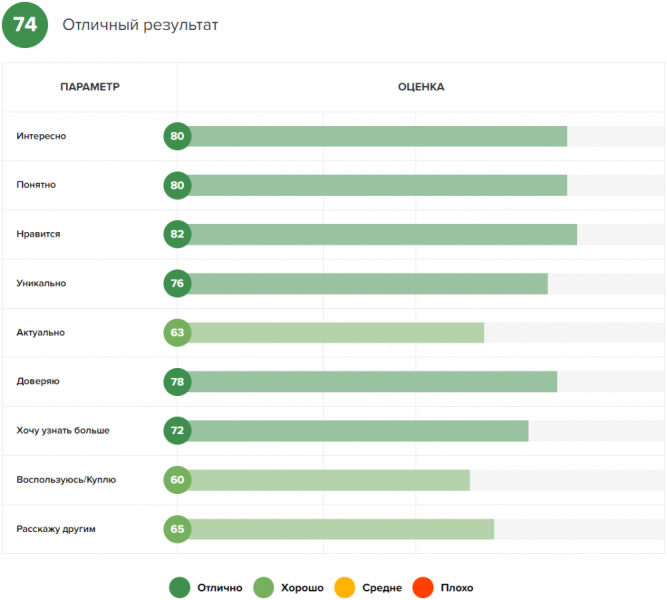Click the 76 score circle for Уникально
667x600 pixels.
178,283
